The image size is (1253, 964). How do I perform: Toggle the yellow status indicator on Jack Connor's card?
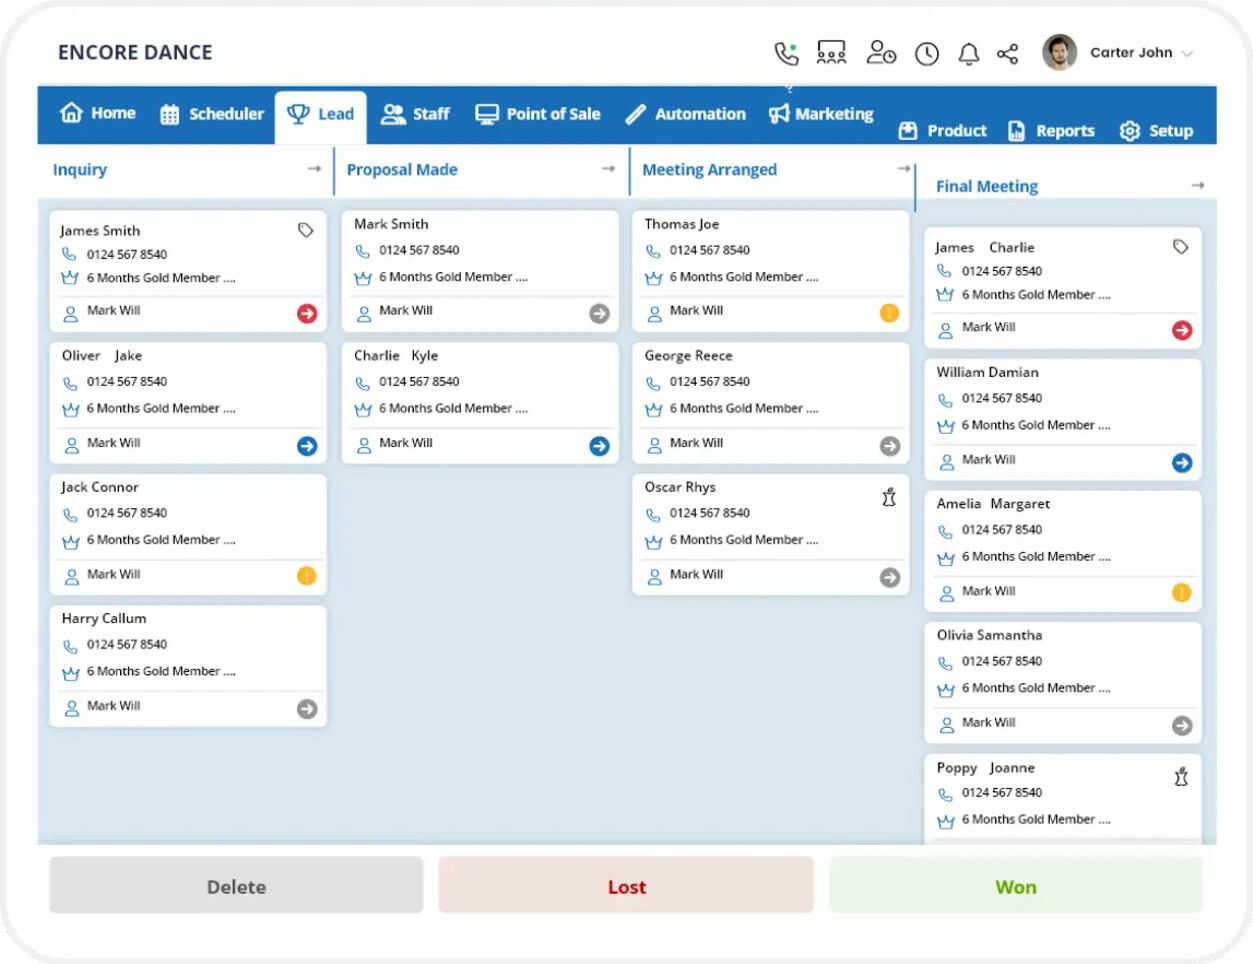click(x=307, y=576)
